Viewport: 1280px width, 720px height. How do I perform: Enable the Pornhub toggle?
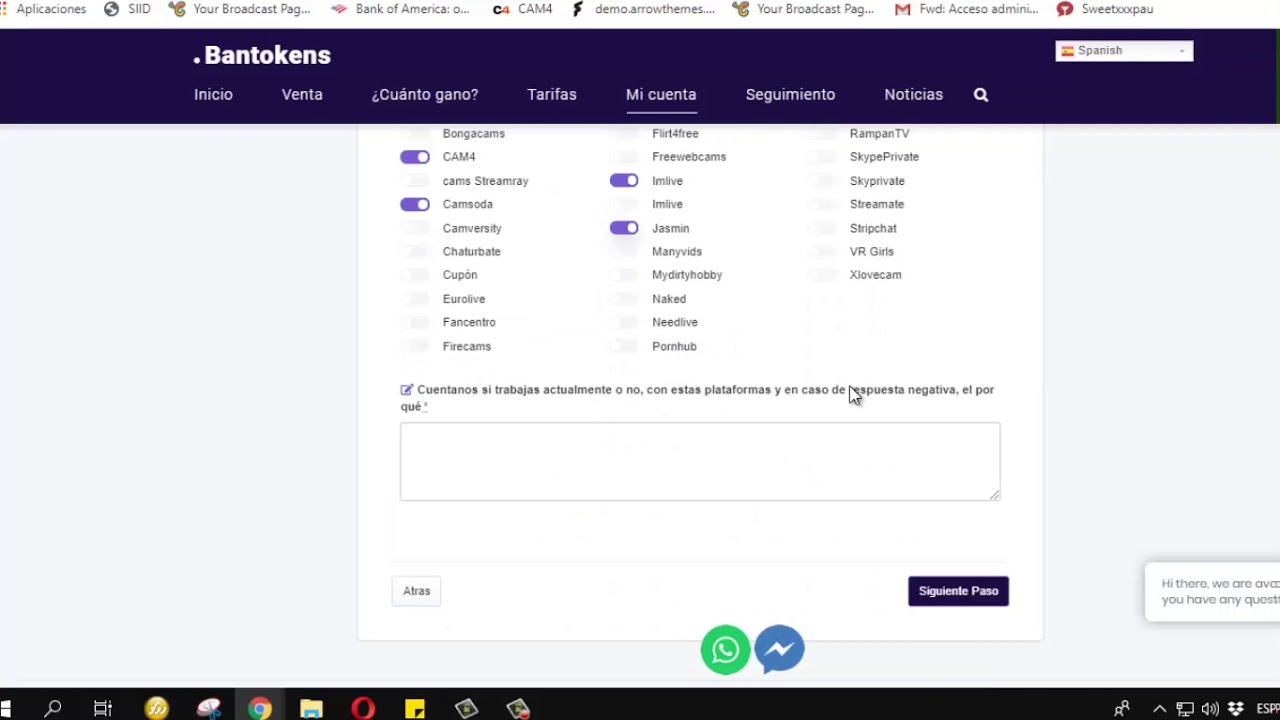click(624, 346)
